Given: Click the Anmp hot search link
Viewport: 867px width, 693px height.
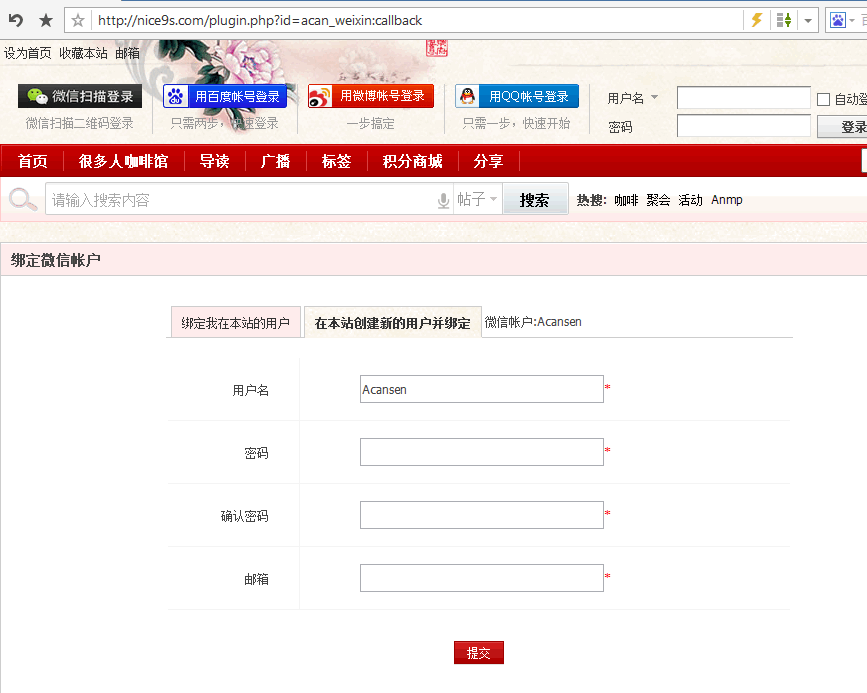Looking at the screenshot, I should coord(726,199).
